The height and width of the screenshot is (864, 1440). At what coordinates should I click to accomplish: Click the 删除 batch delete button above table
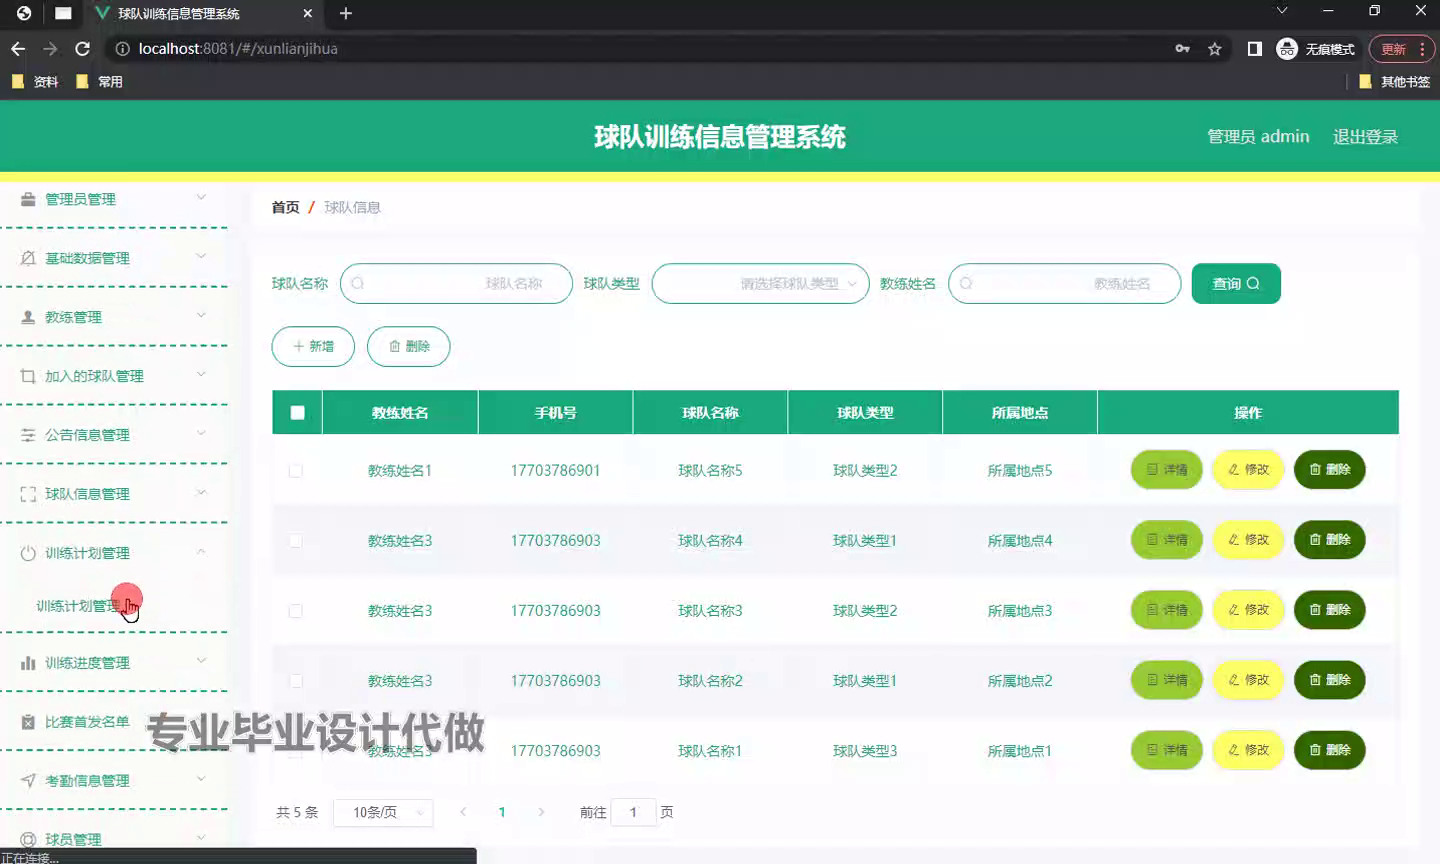(408, 346)
